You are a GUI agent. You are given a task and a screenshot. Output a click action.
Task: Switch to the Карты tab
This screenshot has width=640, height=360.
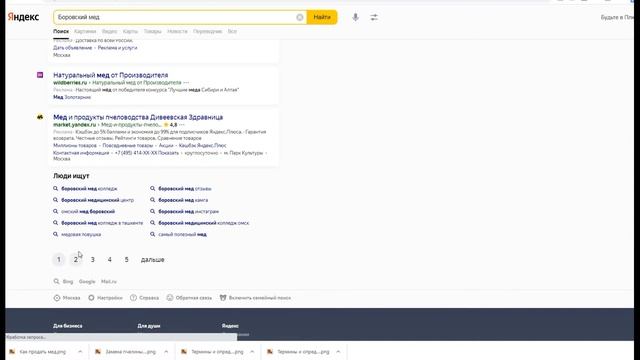coord(130,31)
